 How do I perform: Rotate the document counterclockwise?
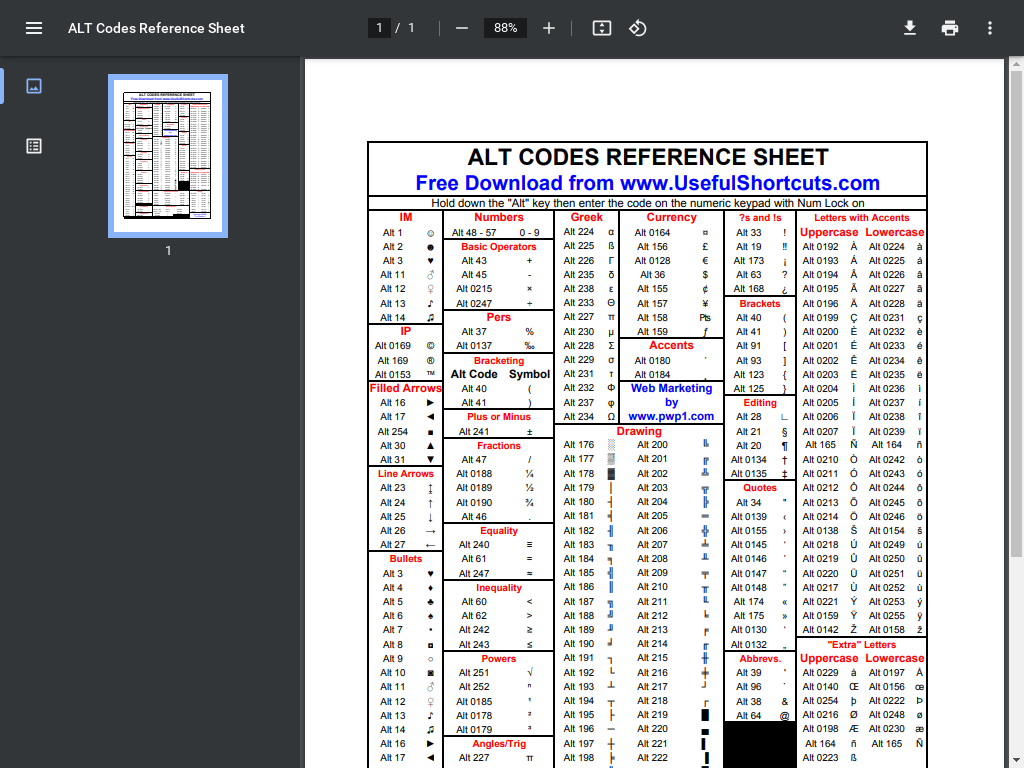(x=637, y=28)
